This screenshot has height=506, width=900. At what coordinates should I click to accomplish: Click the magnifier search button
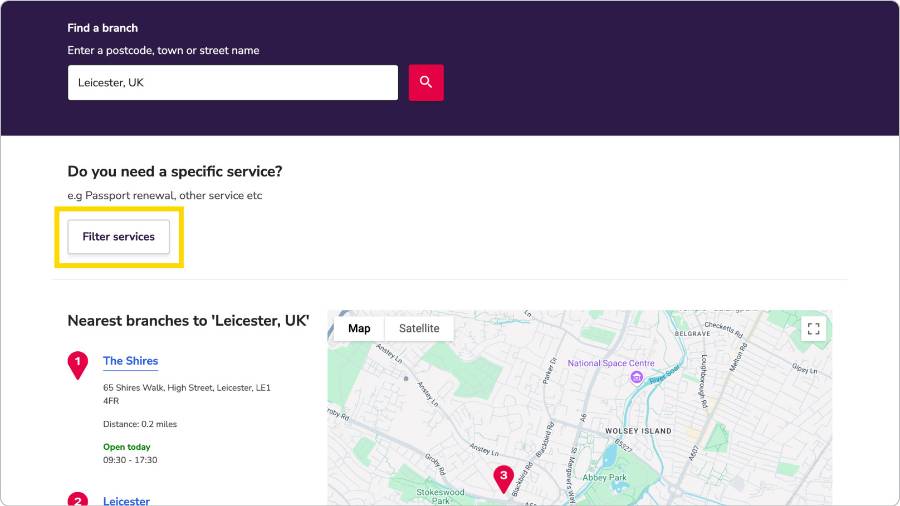pyautogui.click(x=426, y=82)
